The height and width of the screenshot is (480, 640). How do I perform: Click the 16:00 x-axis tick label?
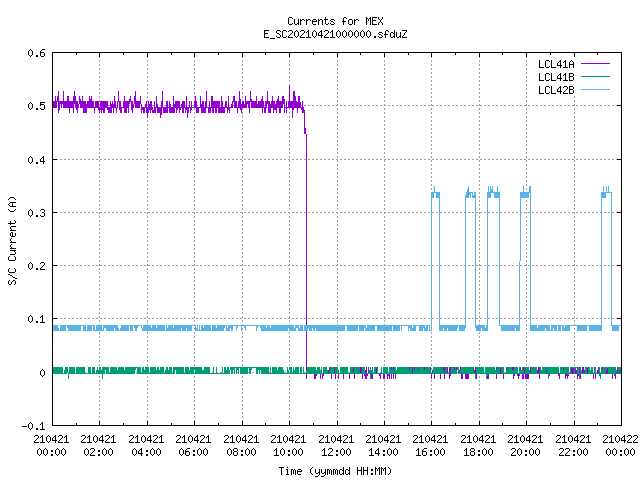[x=430, y=452]
